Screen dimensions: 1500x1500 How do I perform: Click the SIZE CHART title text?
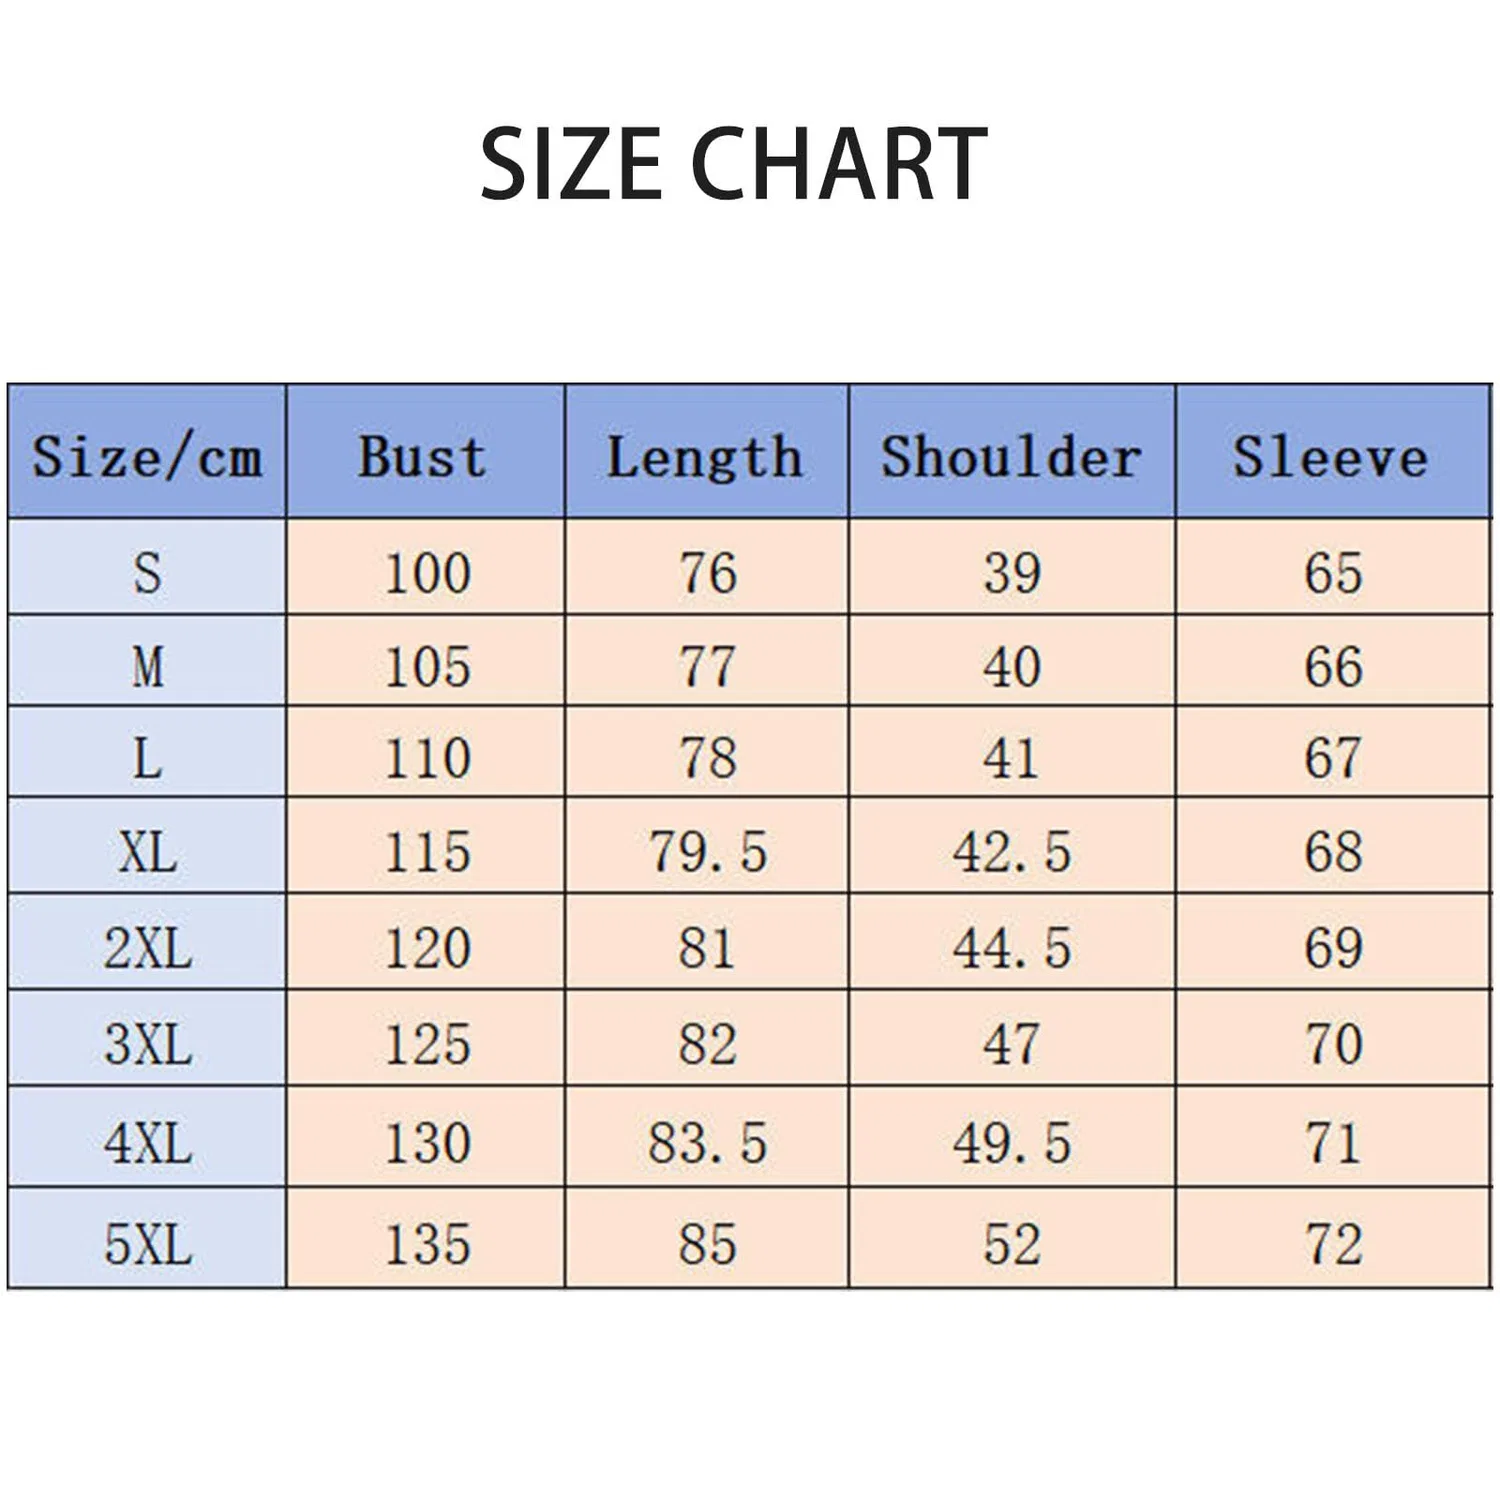click(734, 164)
